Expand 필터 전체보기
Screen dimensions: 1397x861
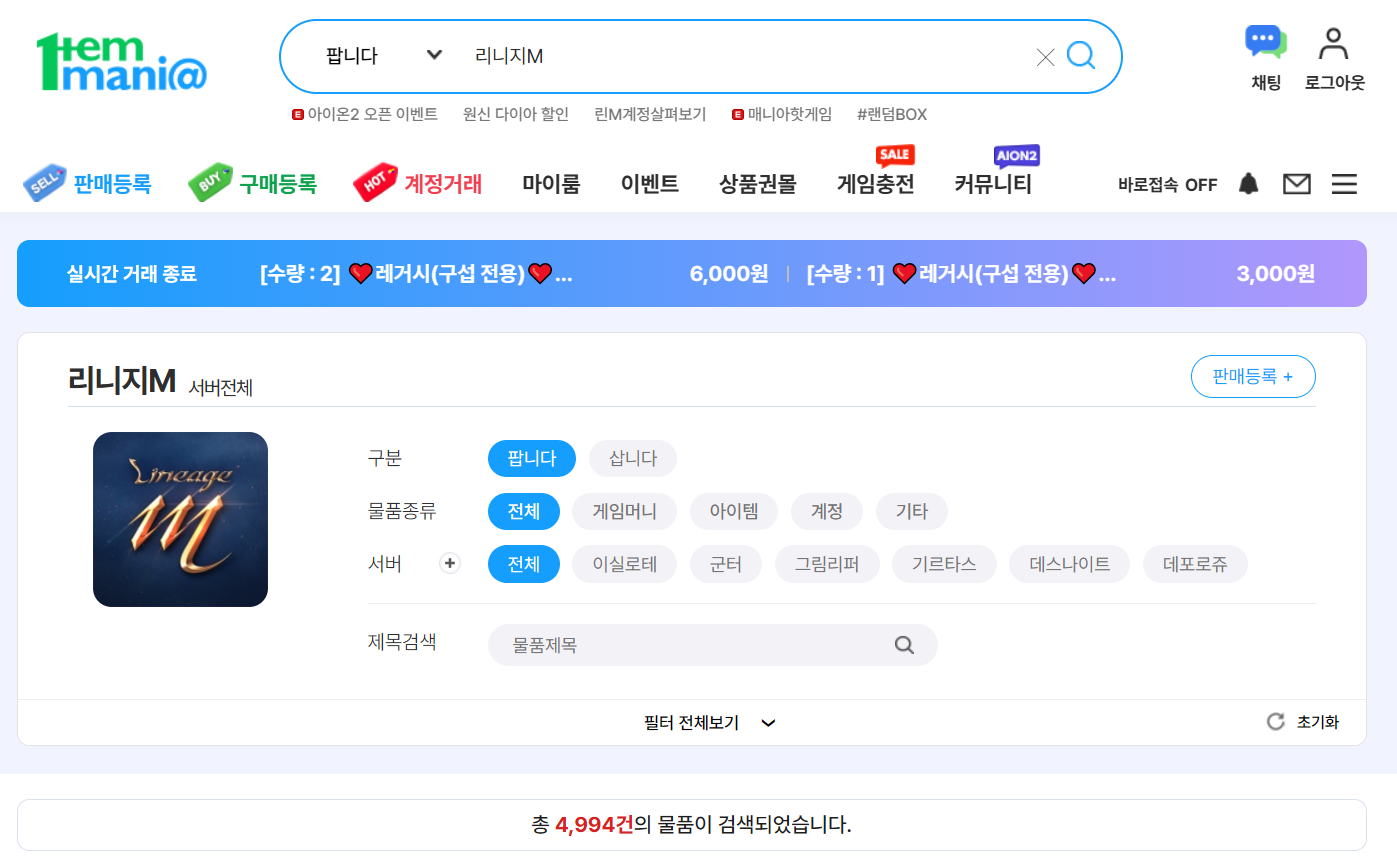click(x=710, y=723)
